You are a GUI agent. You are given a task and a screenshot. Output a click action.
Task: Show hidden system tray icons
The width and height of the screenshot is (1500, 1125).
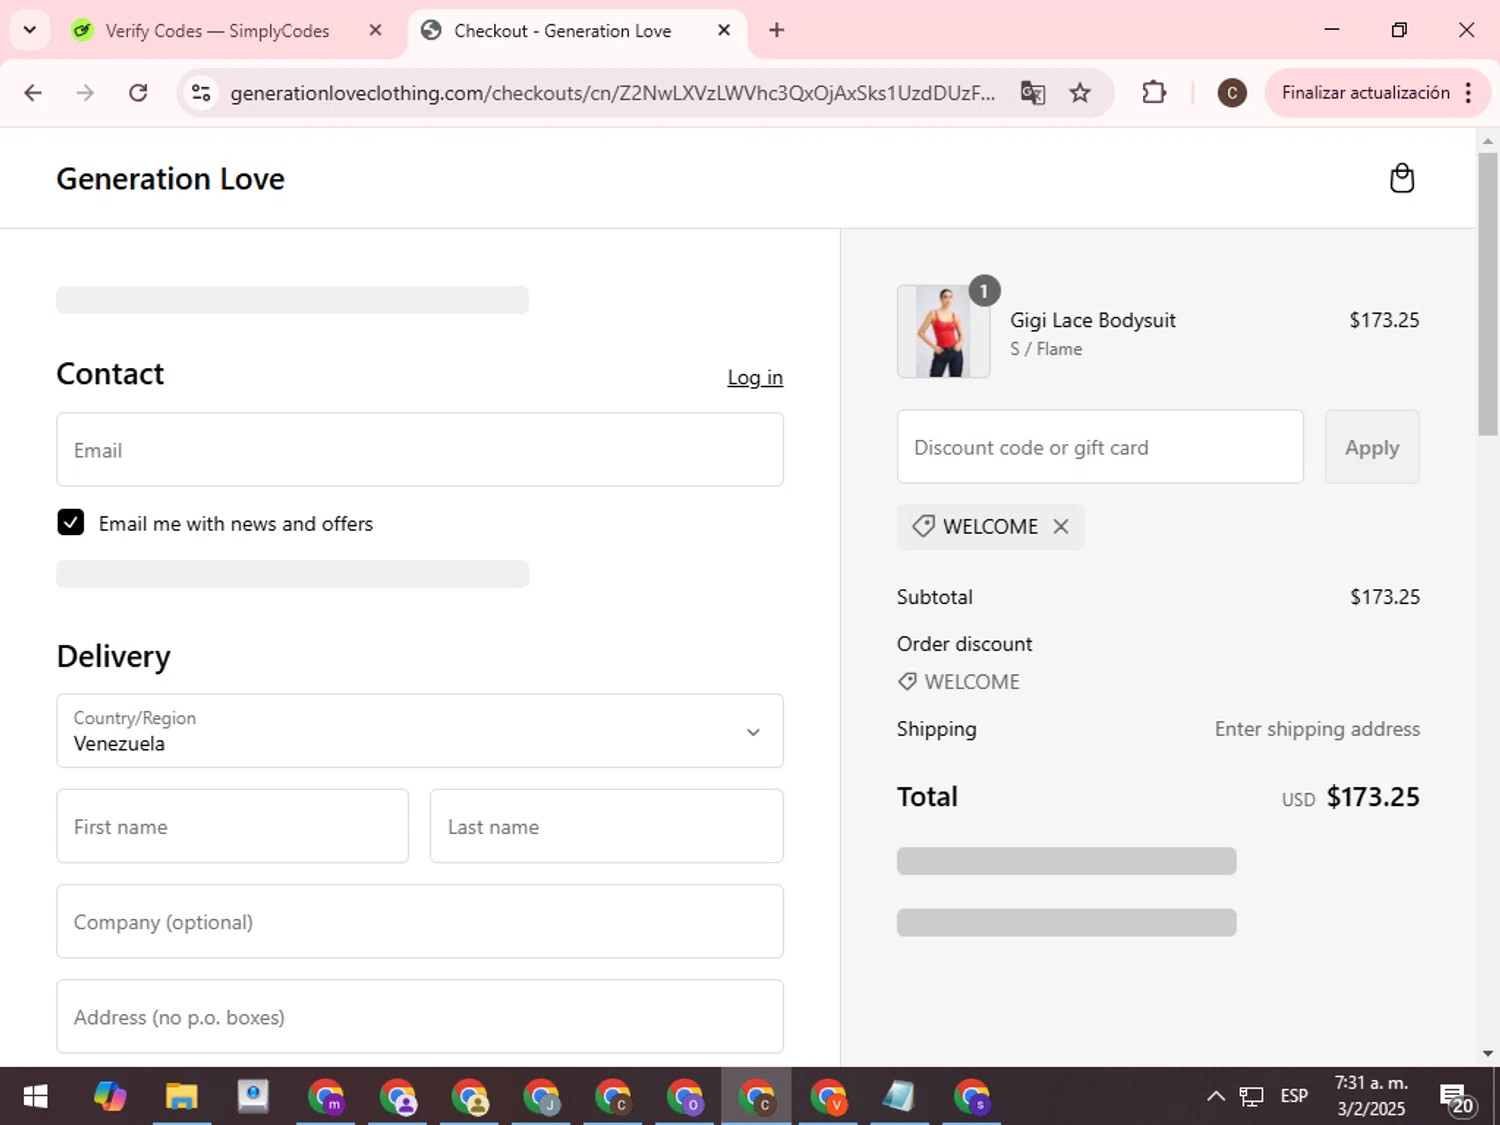pyautogui.click(x=1215, y=1097)
